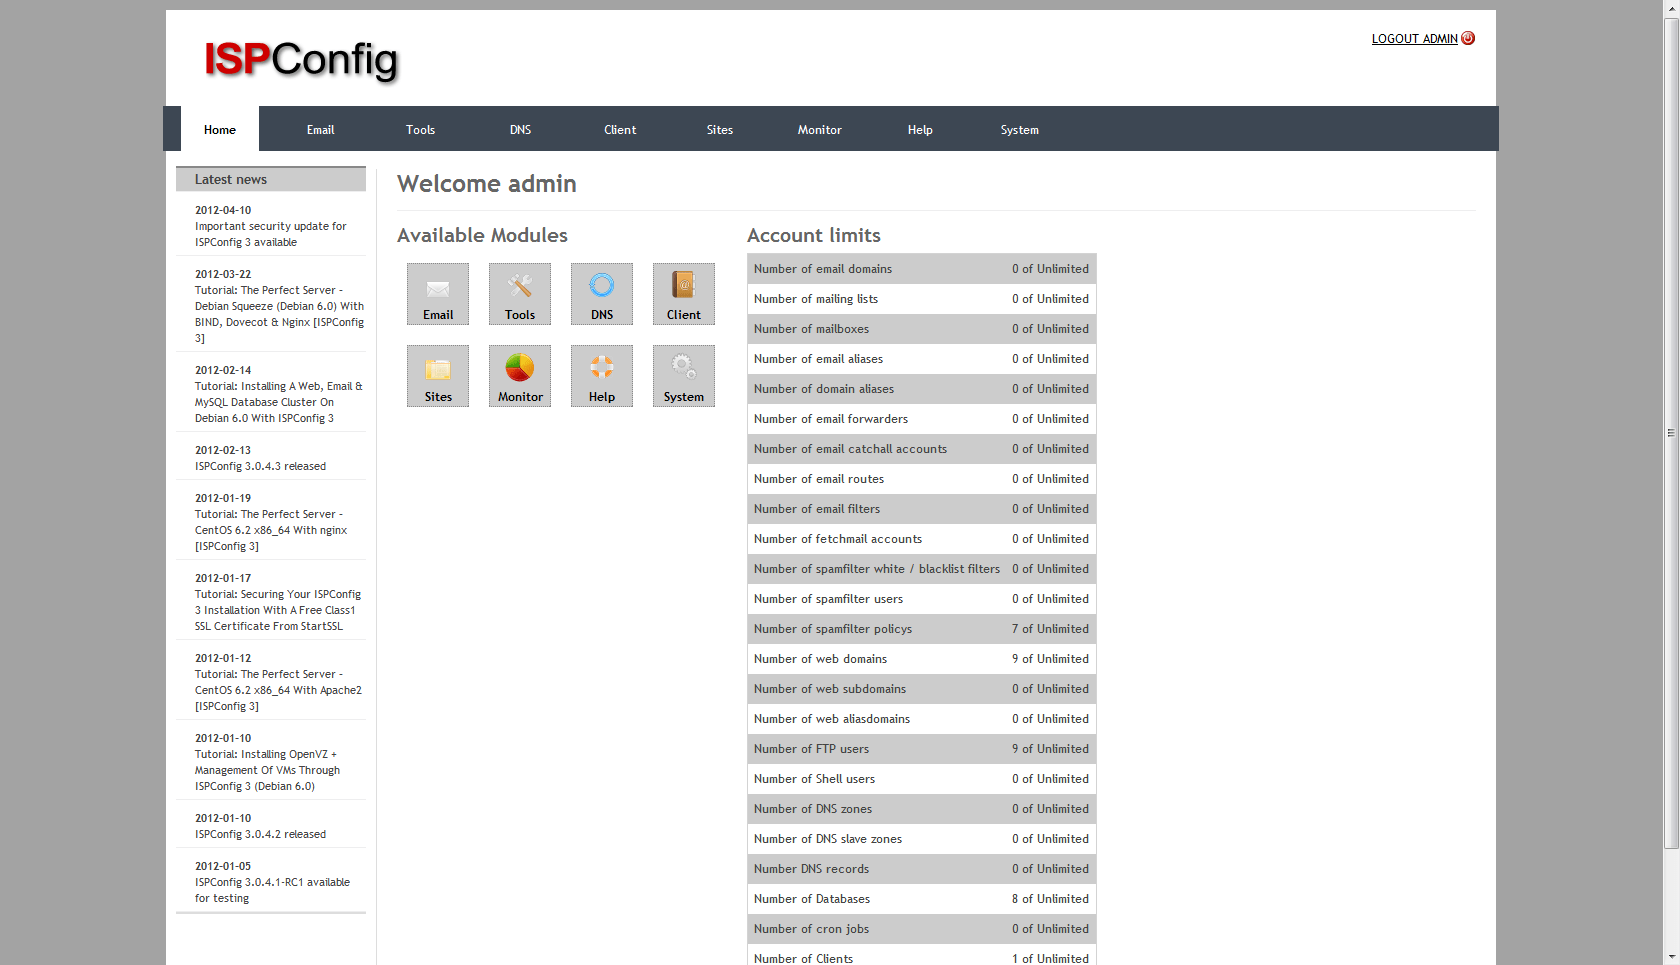Select the Number of mailing lists row
Screen dimensions: 1680x965
point(922,299)
